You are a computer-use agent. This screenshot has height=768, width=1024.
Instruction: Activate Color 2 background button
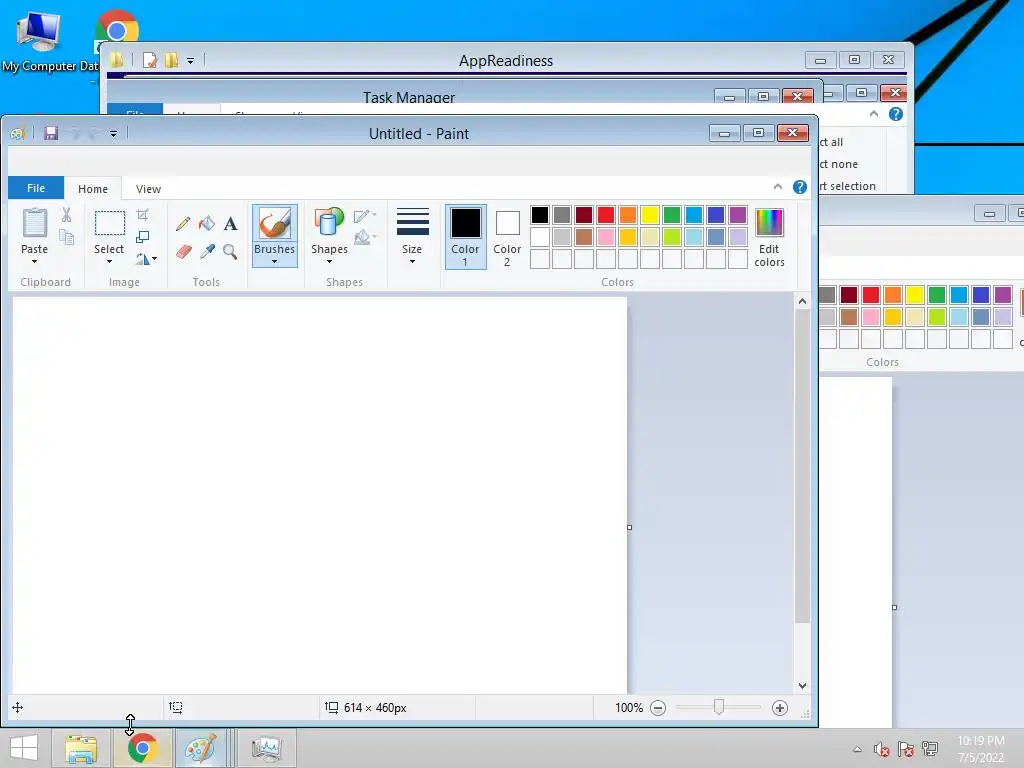tap(507, 236)
